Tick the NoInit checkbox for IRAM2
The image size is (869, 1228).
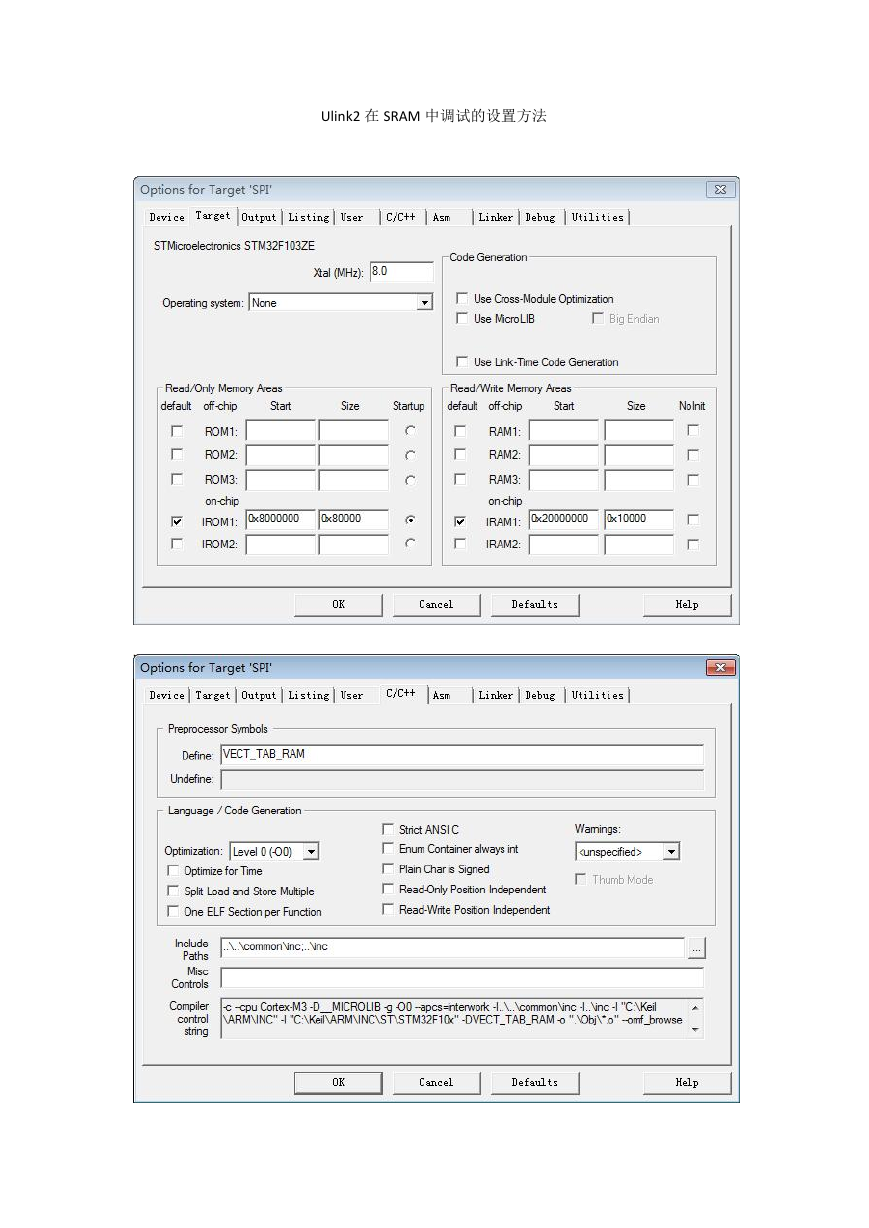693,544
